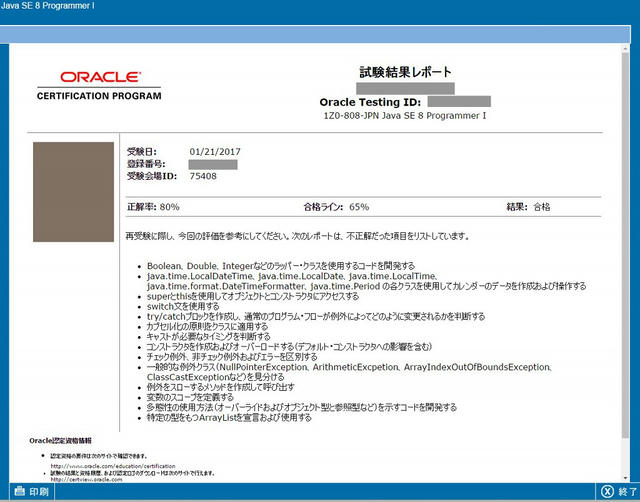The height and width of the screenshot is (502, 640).
Task: Click the 再受験に際し retake notice sentence
Action: [x=297, y=236]
